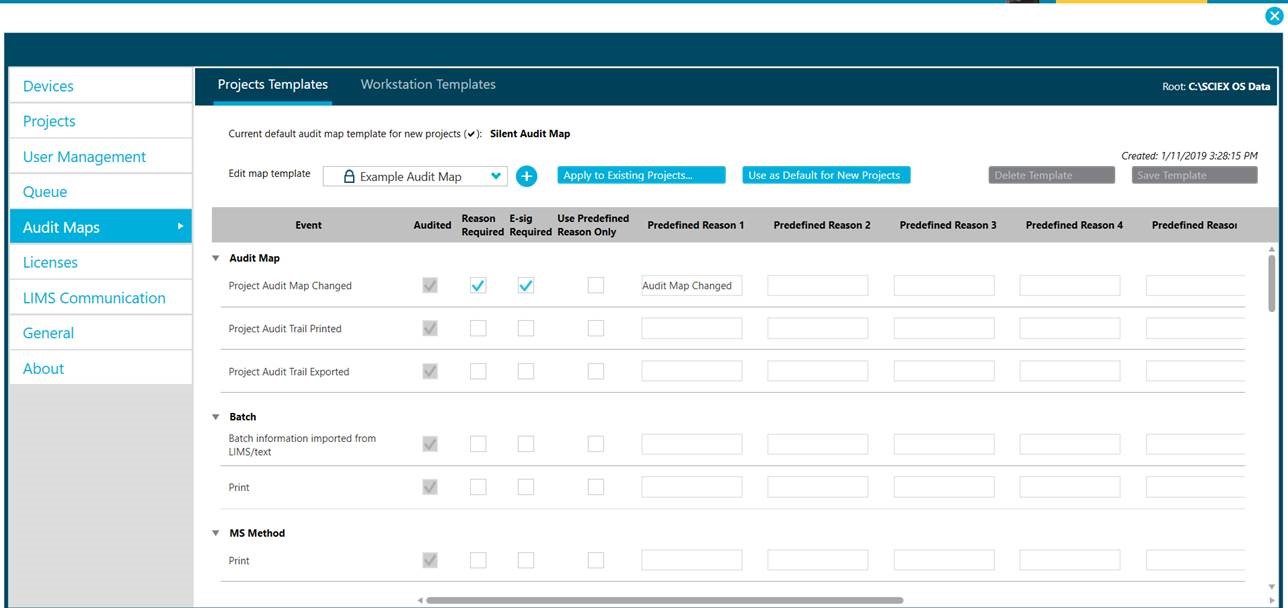Image resolution: width=1288 pixels, height=608 pixels.
Task: Click the horizontal scrollbar below the table
Action: coord(664,601)
